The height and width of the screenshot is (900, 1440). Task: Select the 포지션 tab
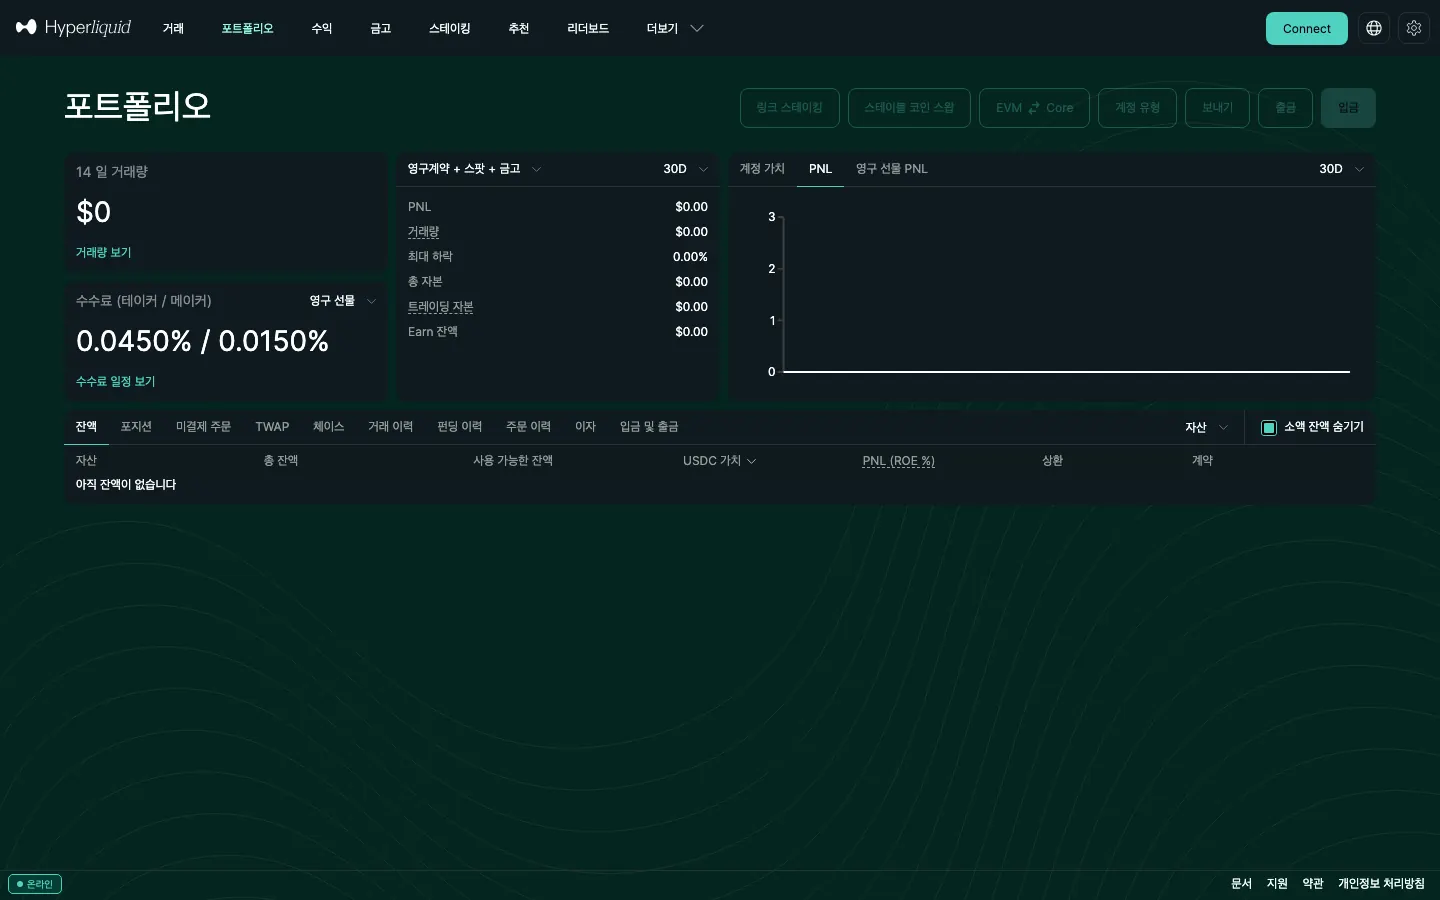click(x=136, y=427)
